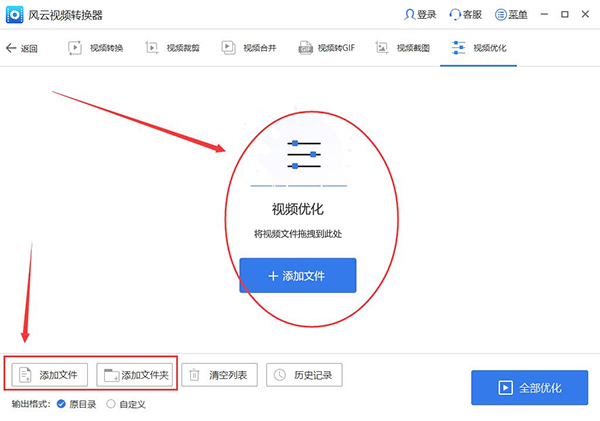Click the large sliders optimization icon

point(304,156)
